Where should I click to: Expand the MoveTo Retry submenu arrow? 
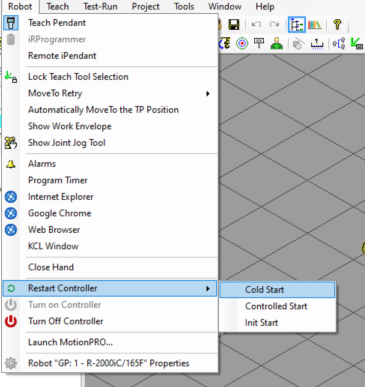[x=208, y=94]
